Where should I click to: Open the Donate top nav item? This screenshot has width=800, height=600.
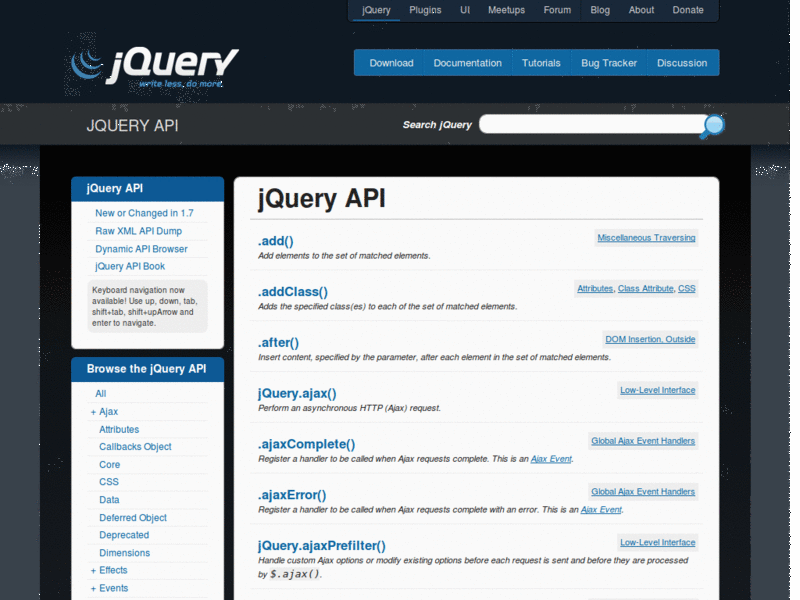coord(688,10)
